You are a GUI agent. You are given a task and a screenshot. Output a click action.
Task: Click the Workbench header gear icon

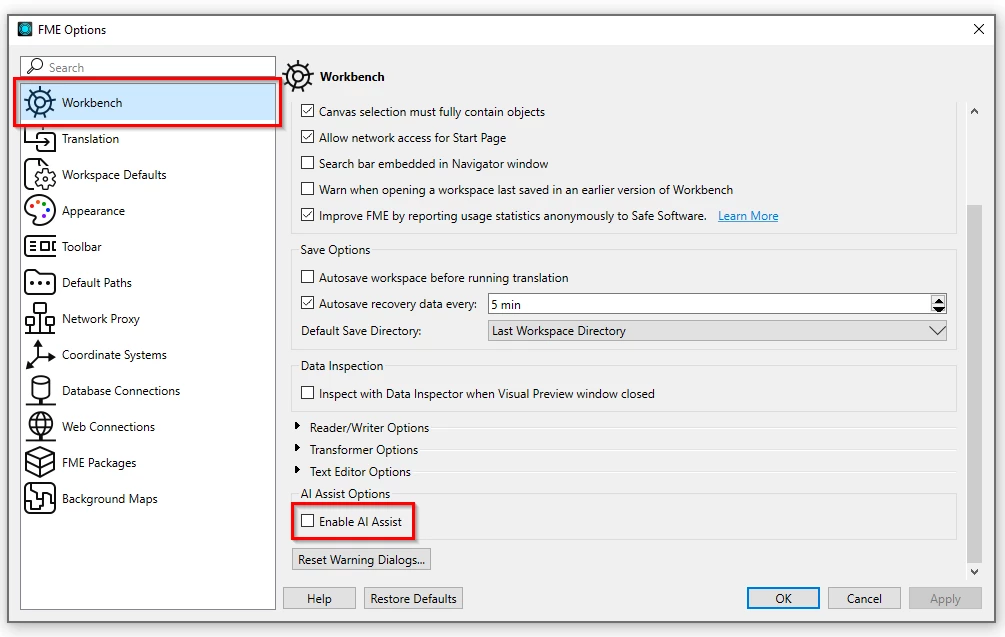(x=298, y=76)
